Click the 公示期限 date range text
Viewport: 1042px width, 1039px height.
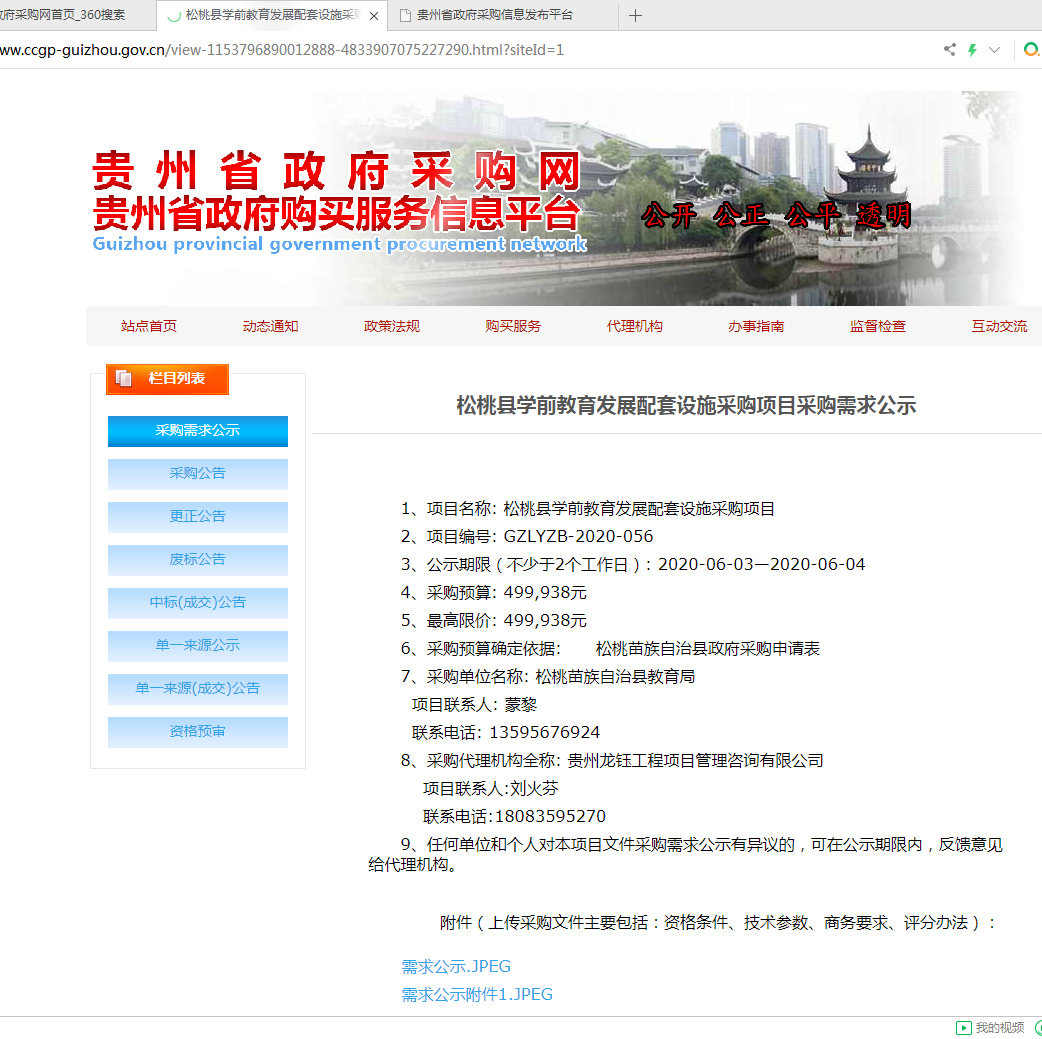(x=762, y=564)
